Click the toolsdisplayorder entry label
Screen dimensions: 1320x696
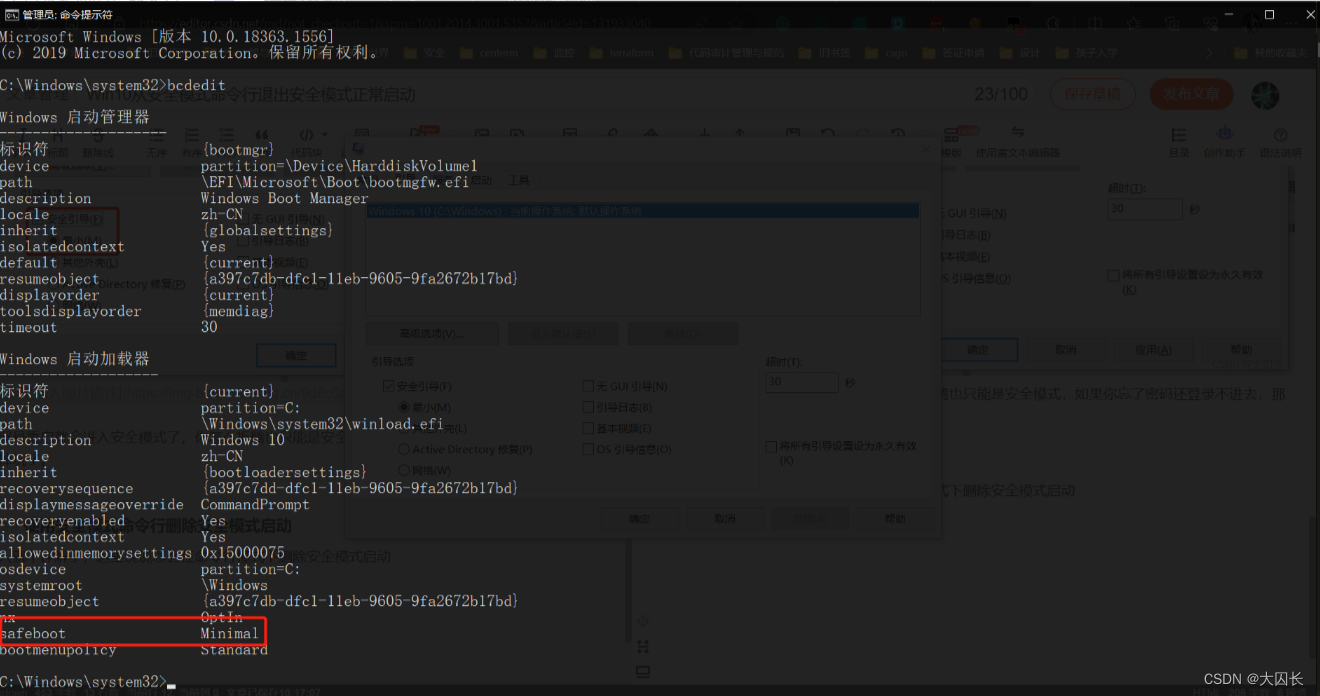[x=71, y=311]
